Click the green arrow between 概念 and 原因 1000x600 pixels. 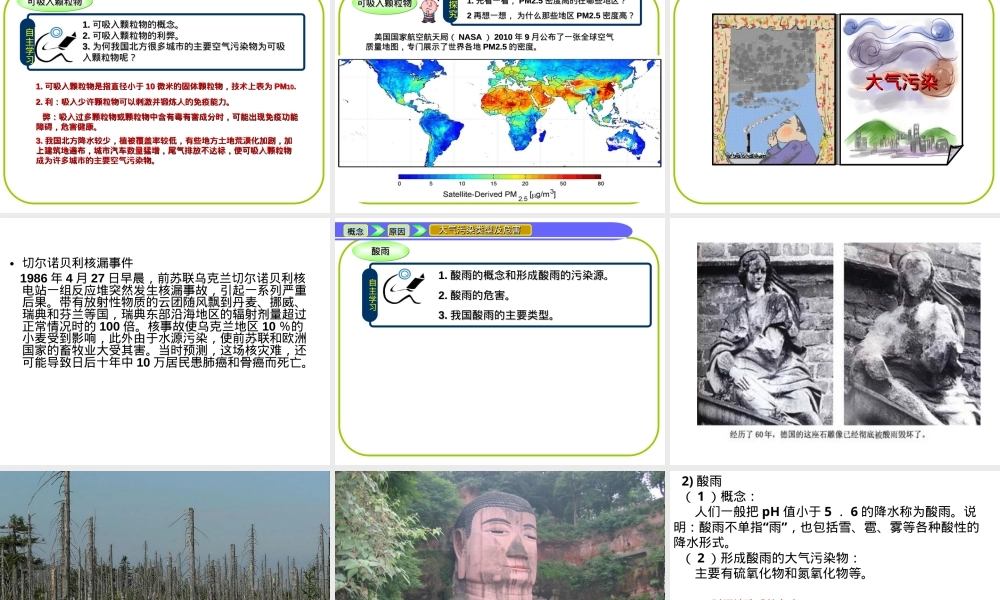click(x=378, y=231)
